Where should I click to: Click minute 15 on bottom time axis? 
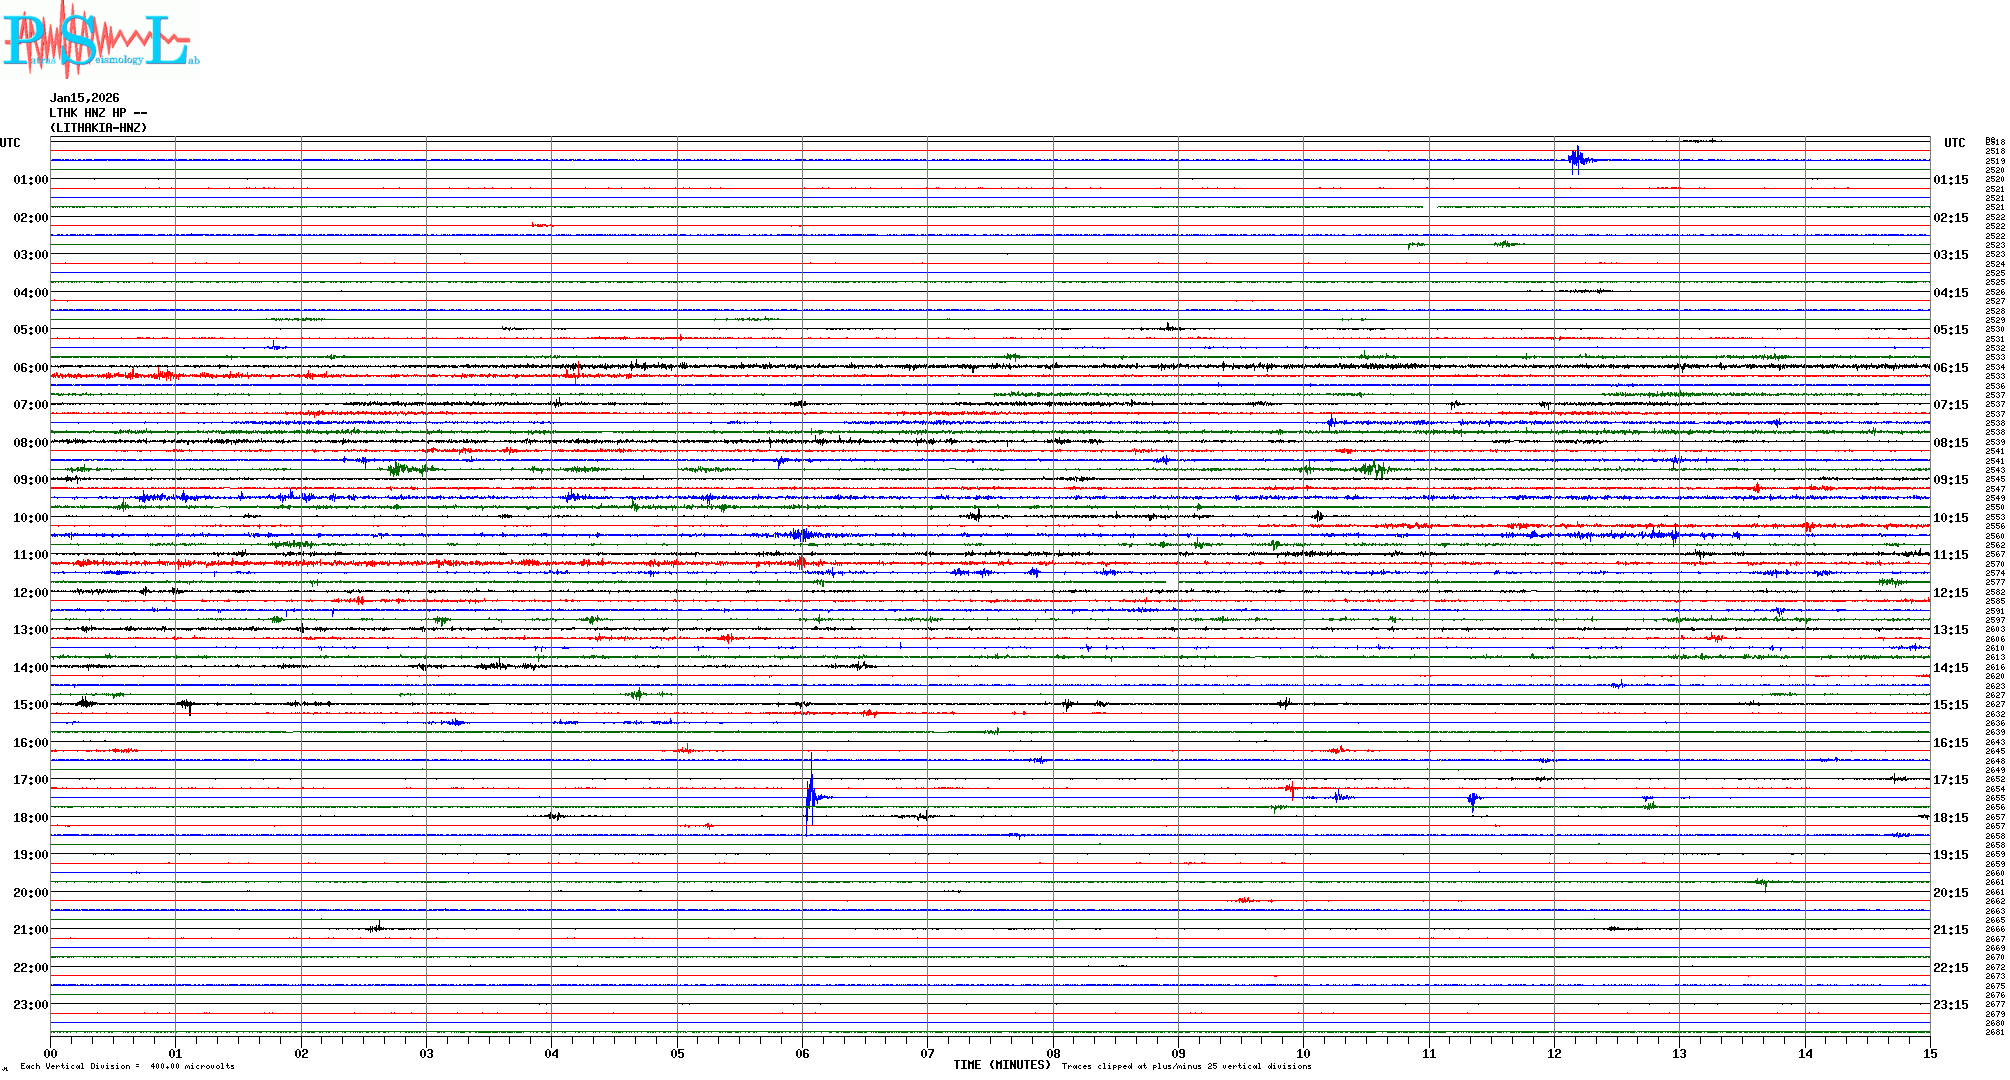click(x=1929, y=1053)
